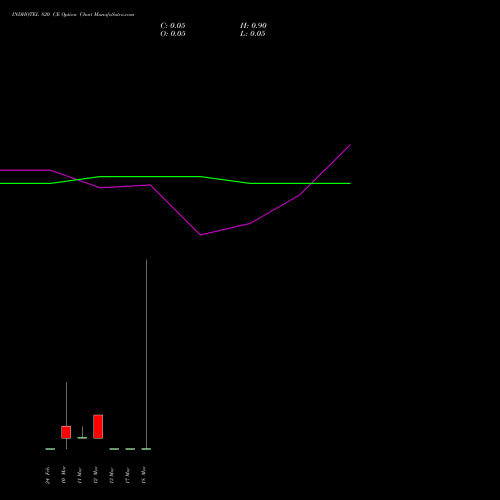Click the INDHOTEL 820 CE chart title

tap(73, 15)
